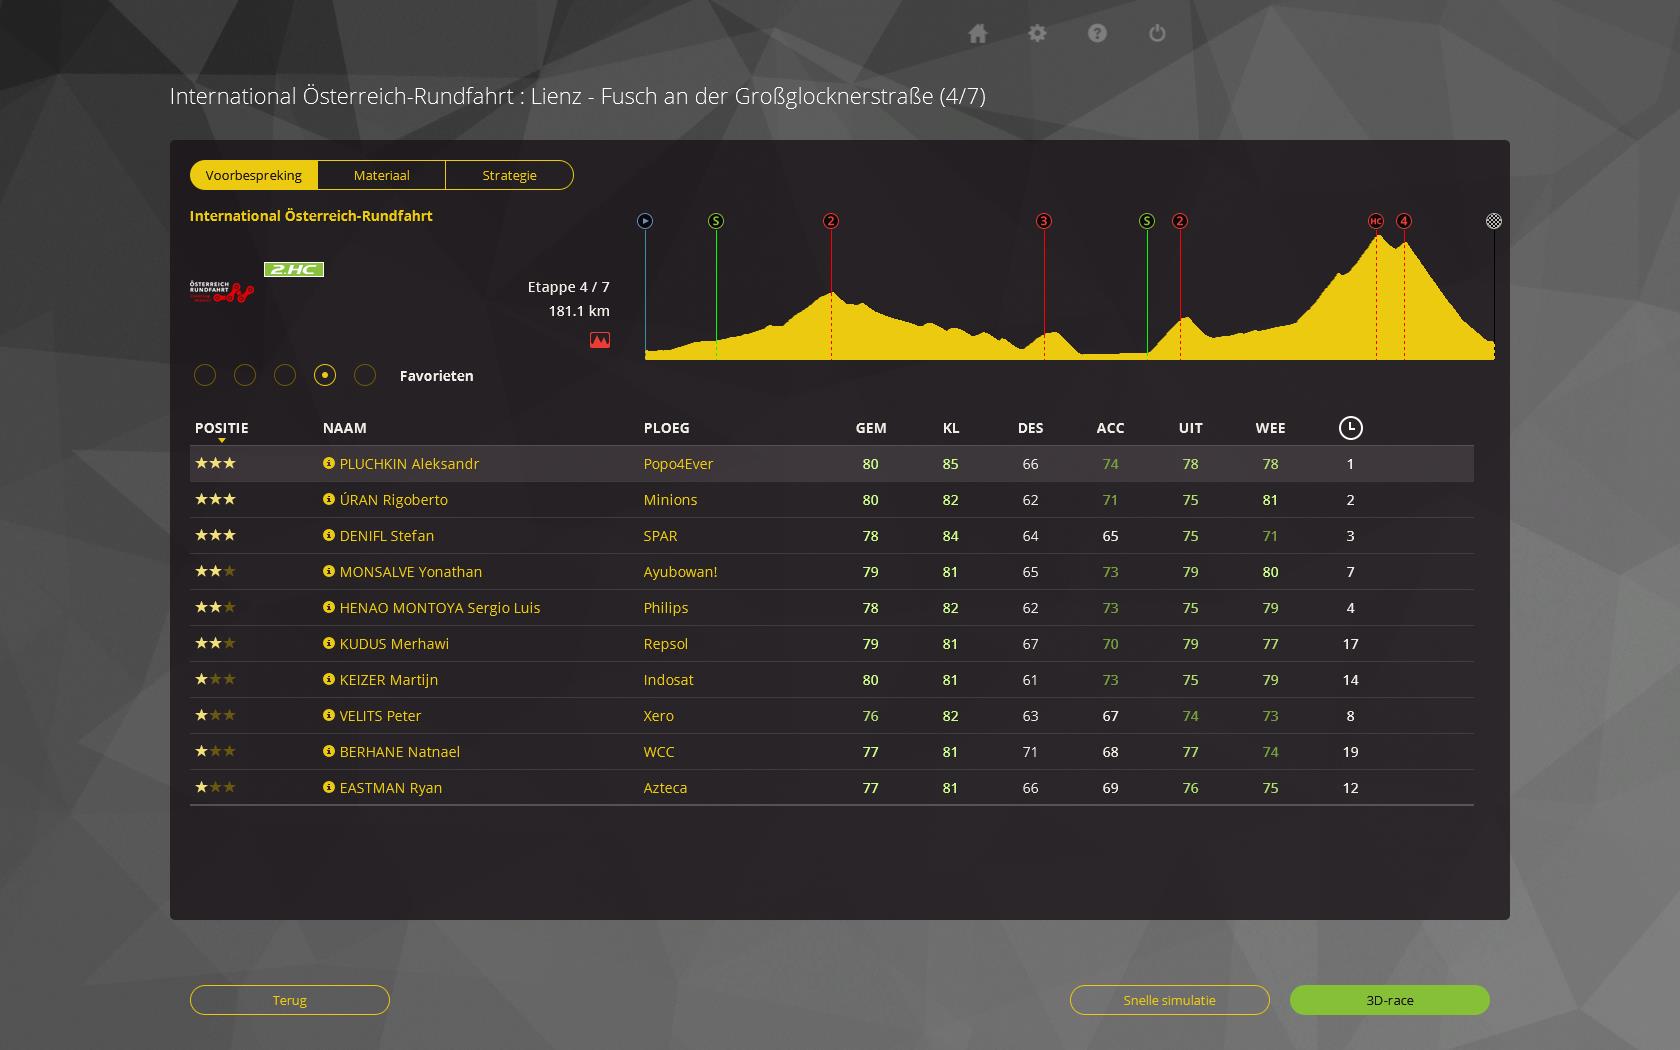Image resolution: width=1680 pixels, height=1050 pixels.
Task: Open info icon for KUDUS Merhawi
Action: (328, 643)
